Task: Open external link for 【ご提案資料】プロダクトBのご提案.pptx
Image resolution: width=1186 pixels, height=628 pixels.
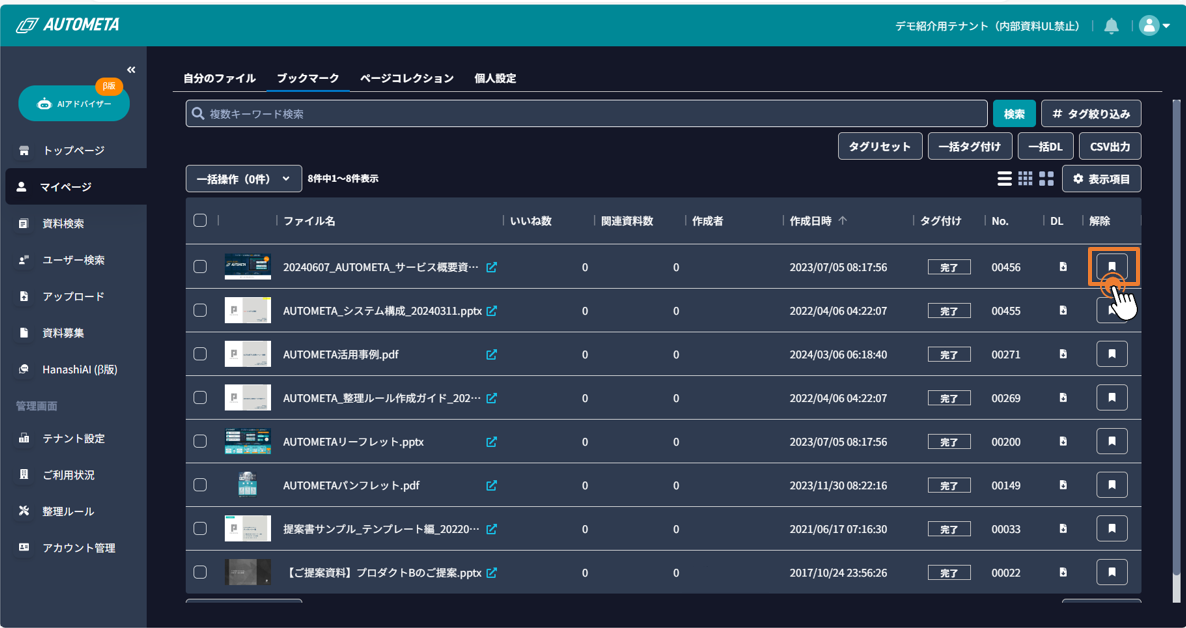Action: 492,573
